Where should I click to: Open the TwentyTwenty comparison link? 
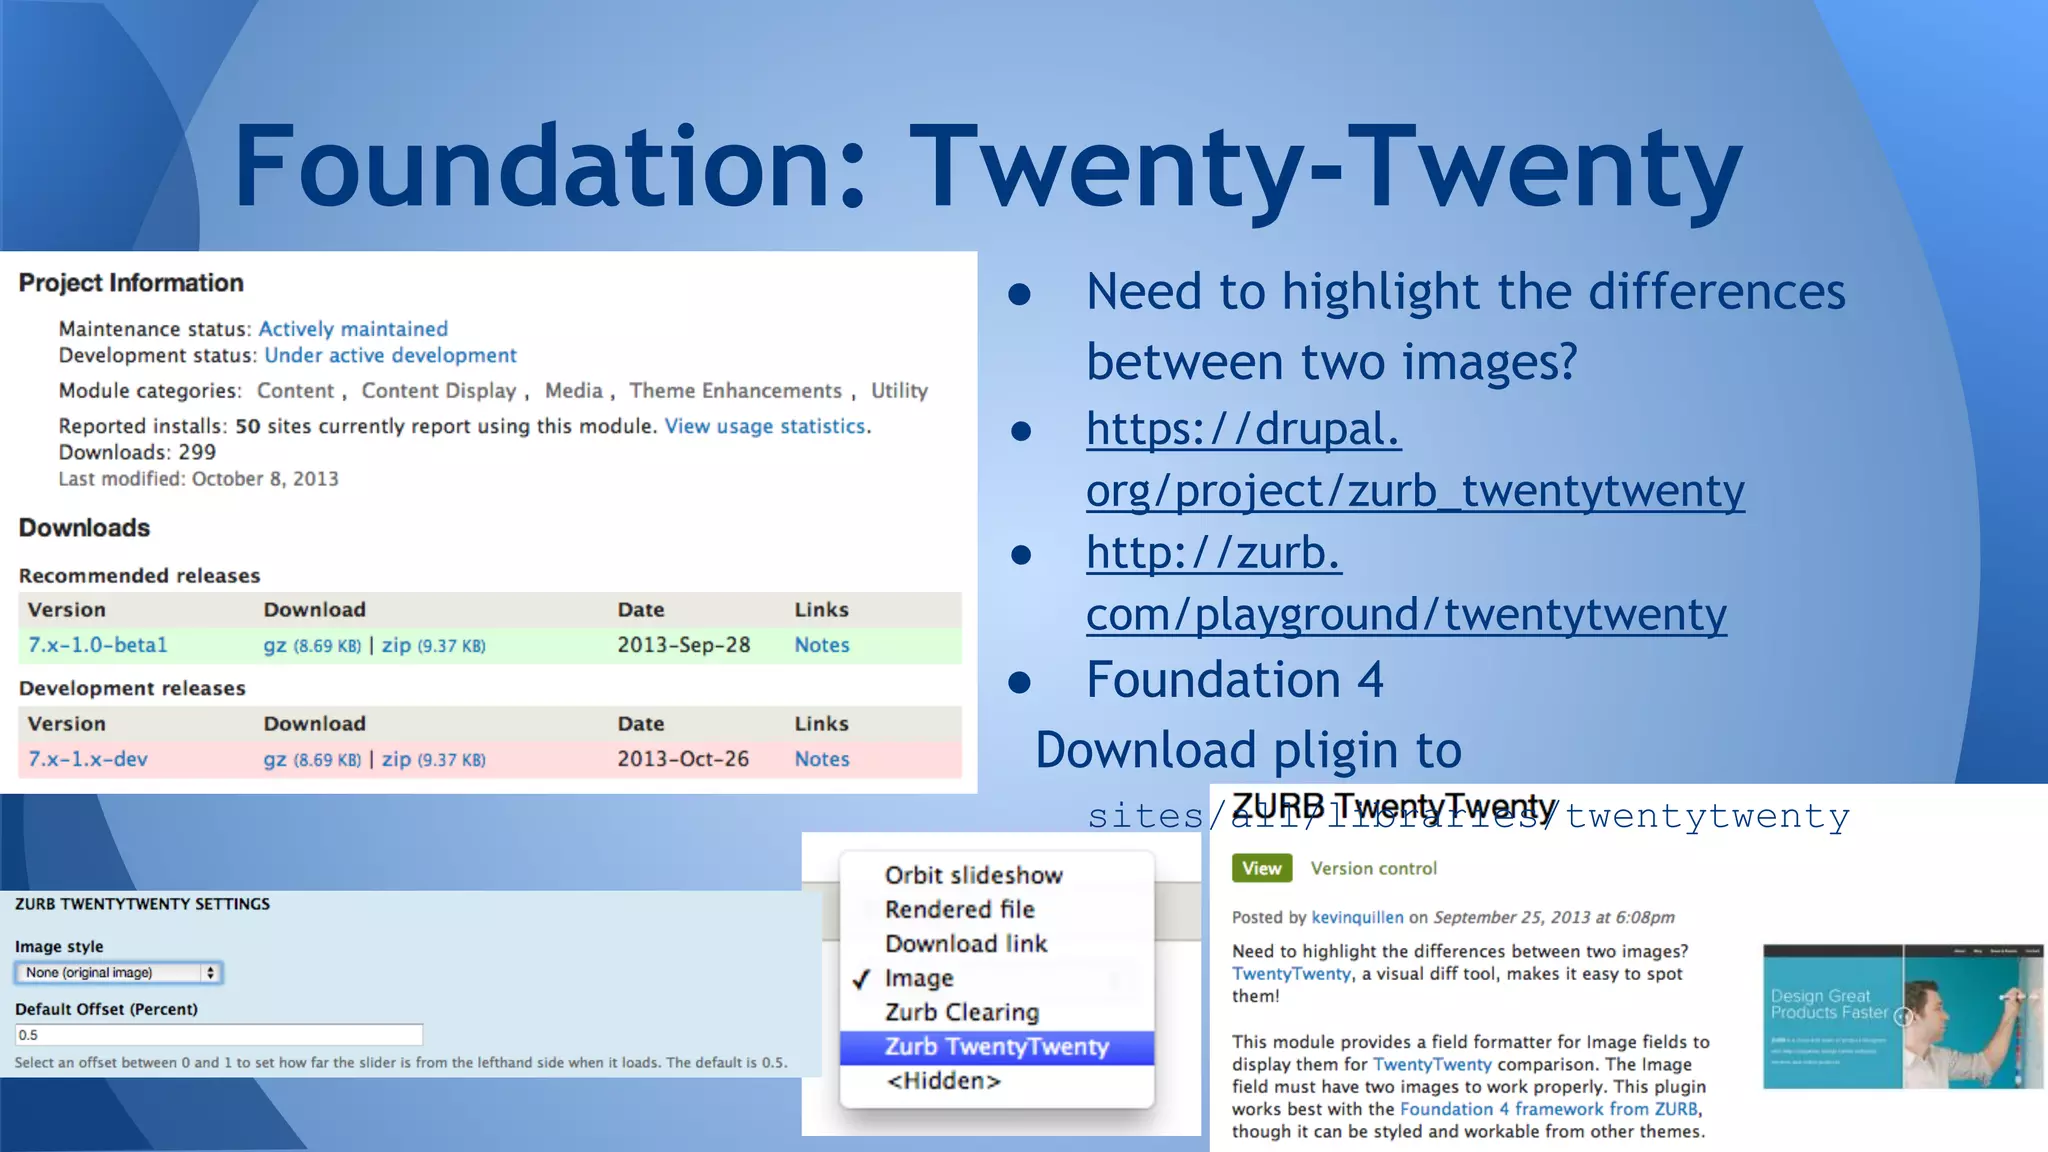pyautogui.click(x=1432, y=1065)
